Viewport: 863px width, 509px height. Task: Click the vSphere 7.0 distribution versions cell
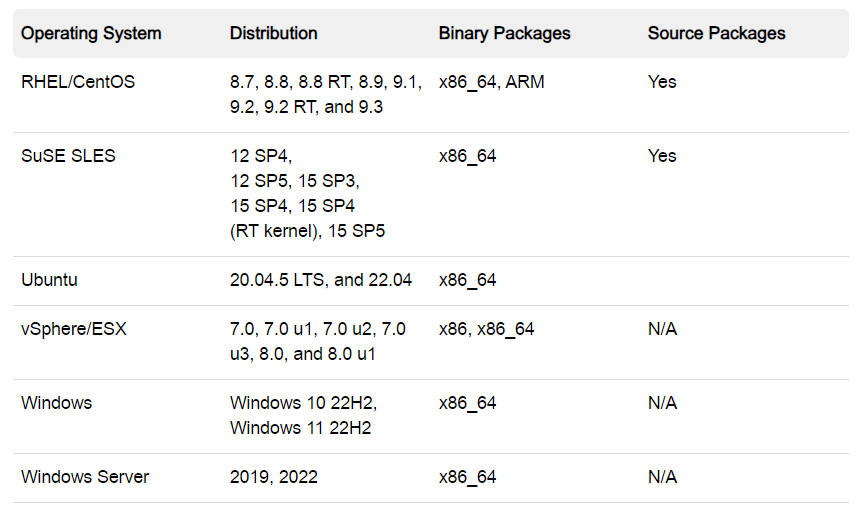point(317,341)
